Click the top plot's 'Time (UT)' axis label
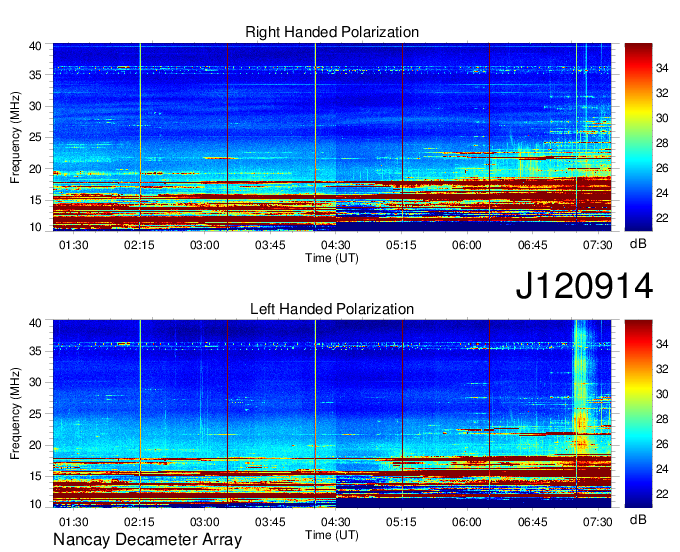 (x=332, y=258)
